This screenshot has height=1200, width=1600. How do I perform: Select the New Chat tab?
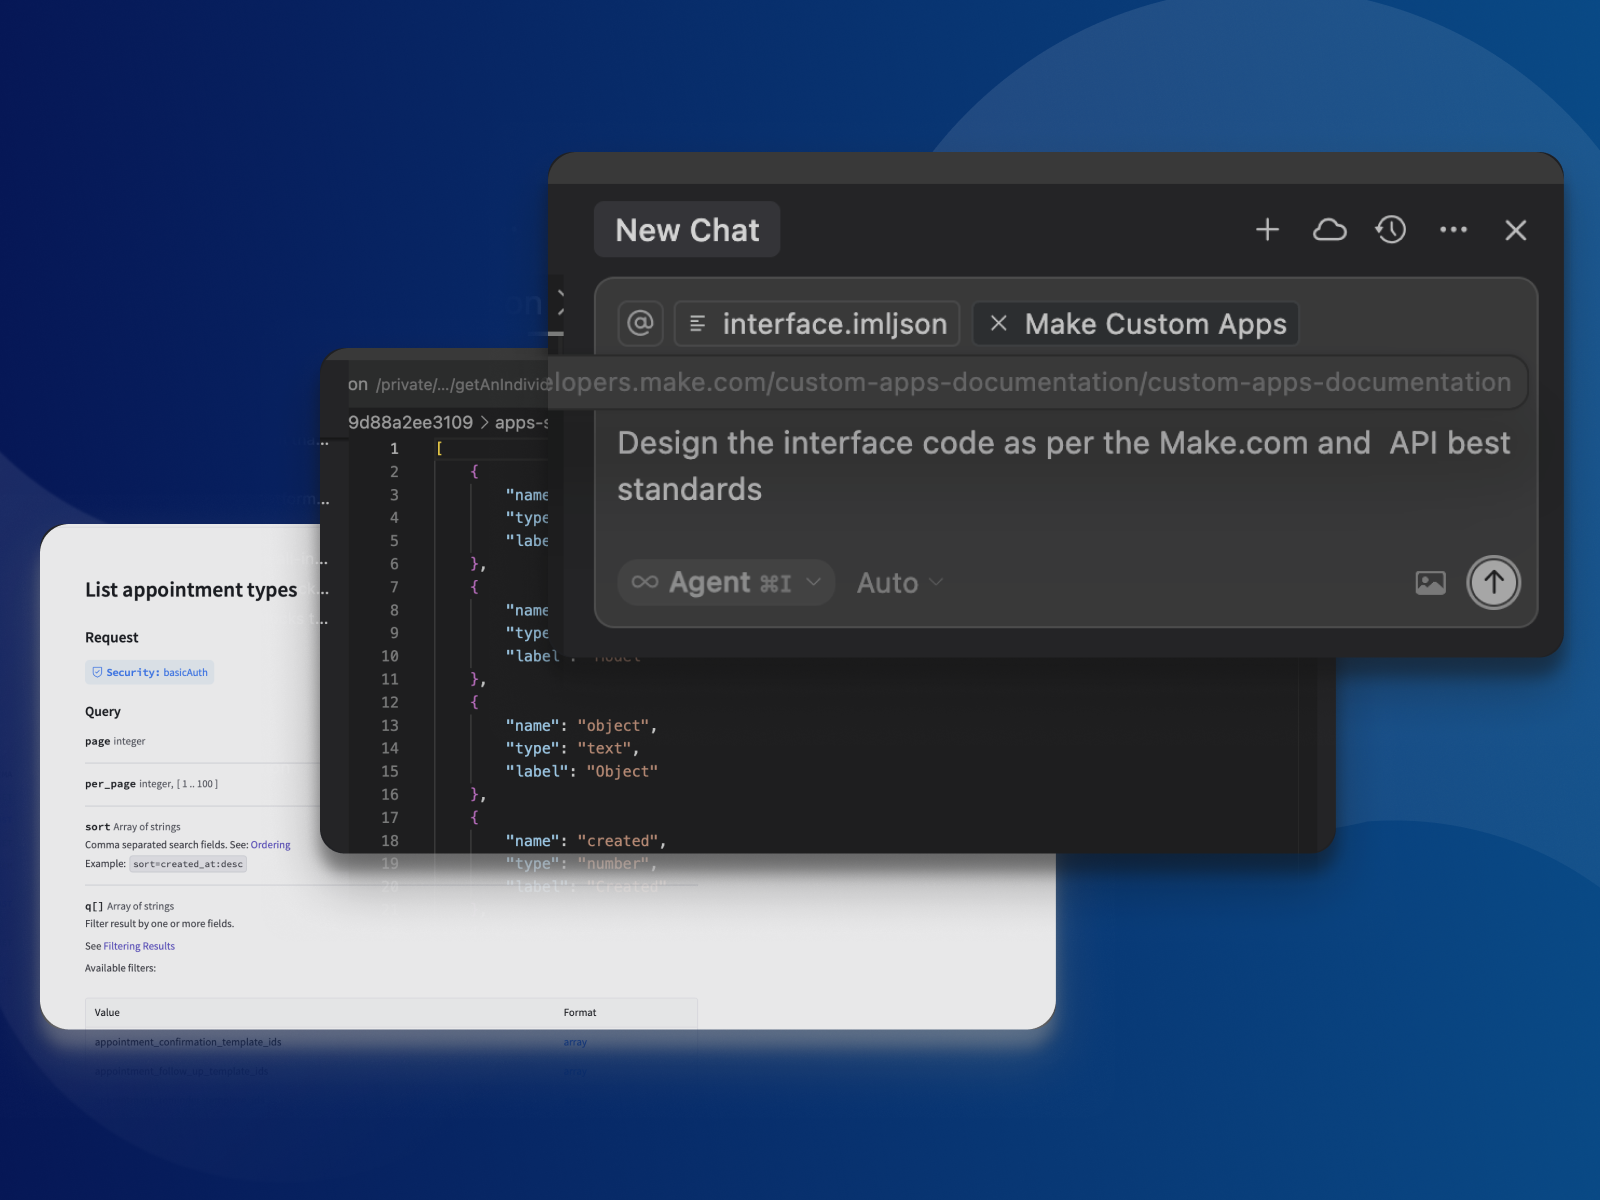687,230
